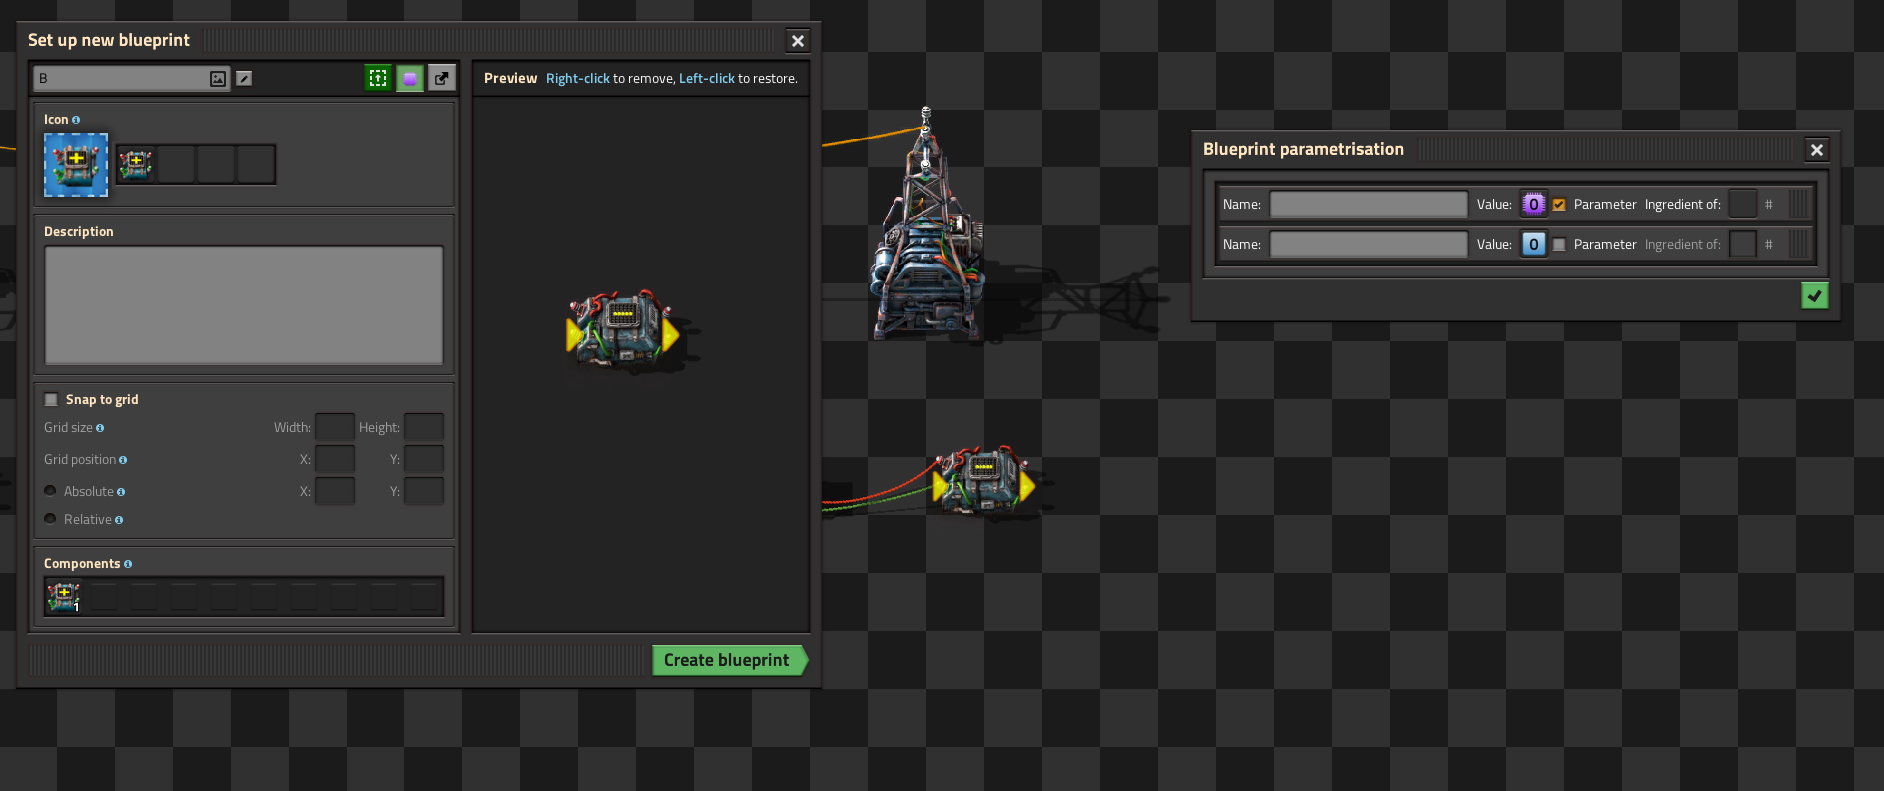Click the Grid size info icon
Image resolution: width=1884 pixels, height=791 pixels.
click(100, 428)
